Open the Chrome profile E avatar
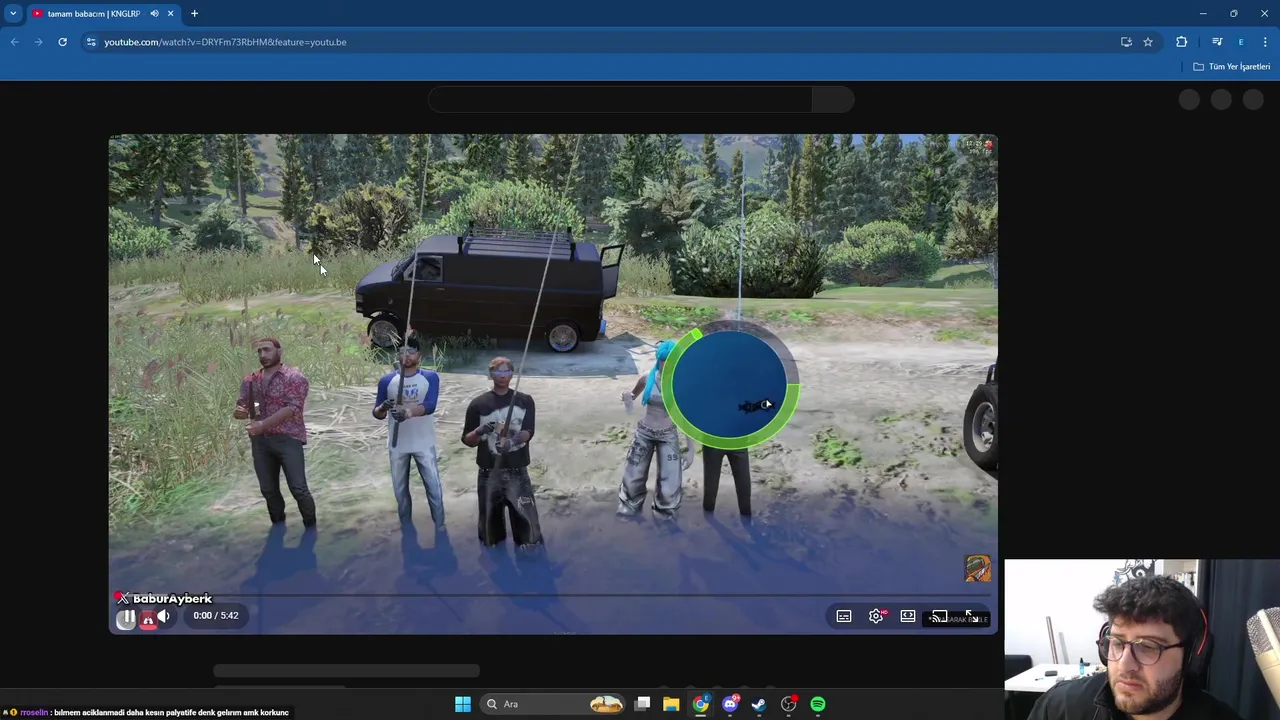The width and height of the screenshot is (1280, 720). (x=1241, y=42)
